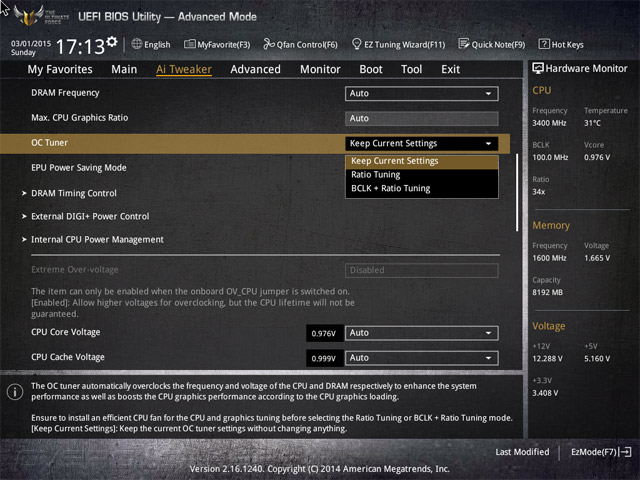The image size is (640, 480).
Task: Open Qfan Control(F6) fan icon
Action: [x=268, y=44]
